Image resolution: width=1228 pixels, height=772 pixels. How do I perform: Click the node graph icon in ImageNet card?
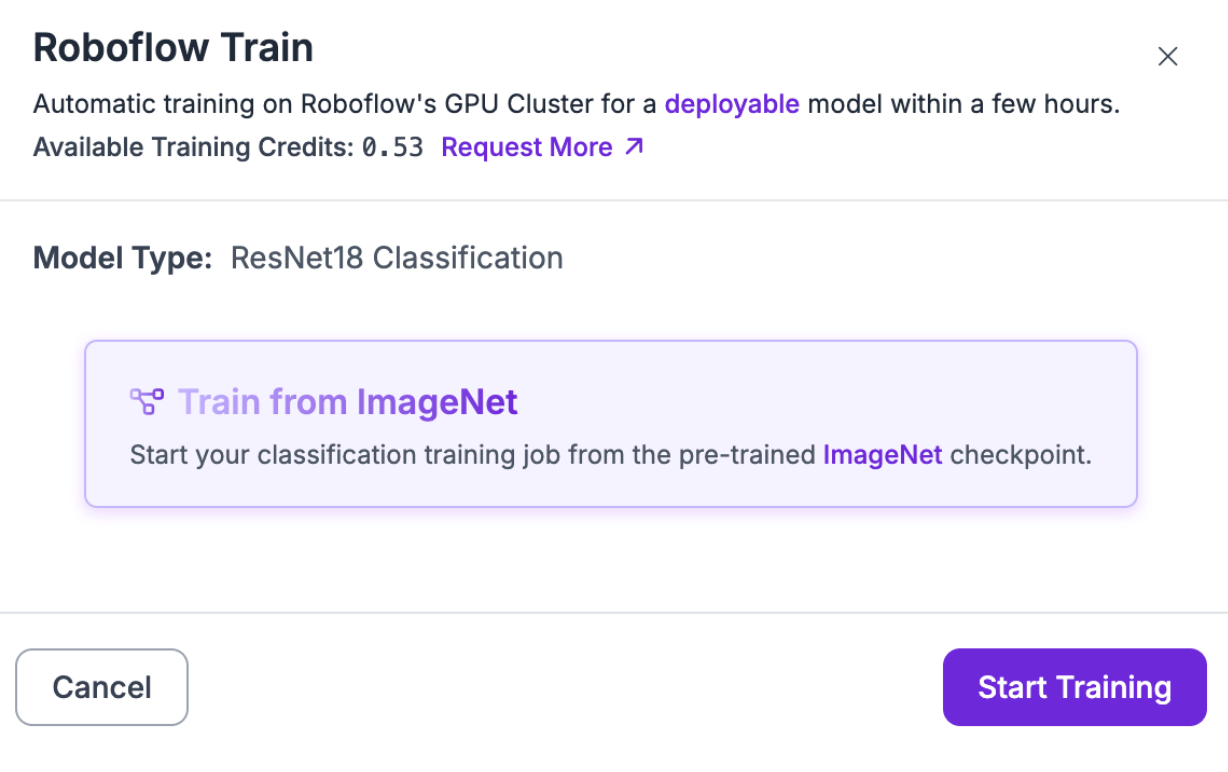click(147, 402)
